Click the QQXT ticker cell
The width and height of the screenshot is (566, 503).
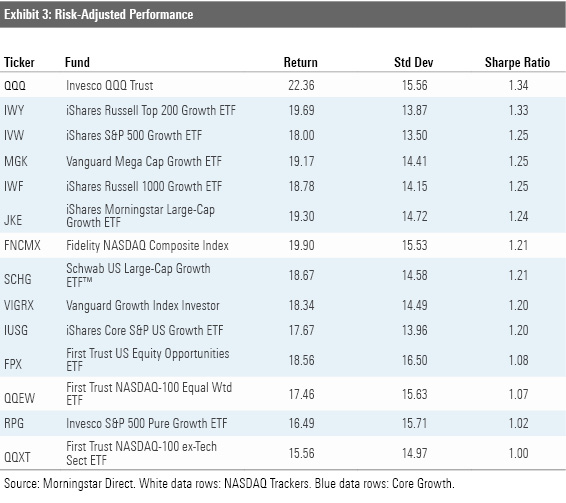click(17, 458)
